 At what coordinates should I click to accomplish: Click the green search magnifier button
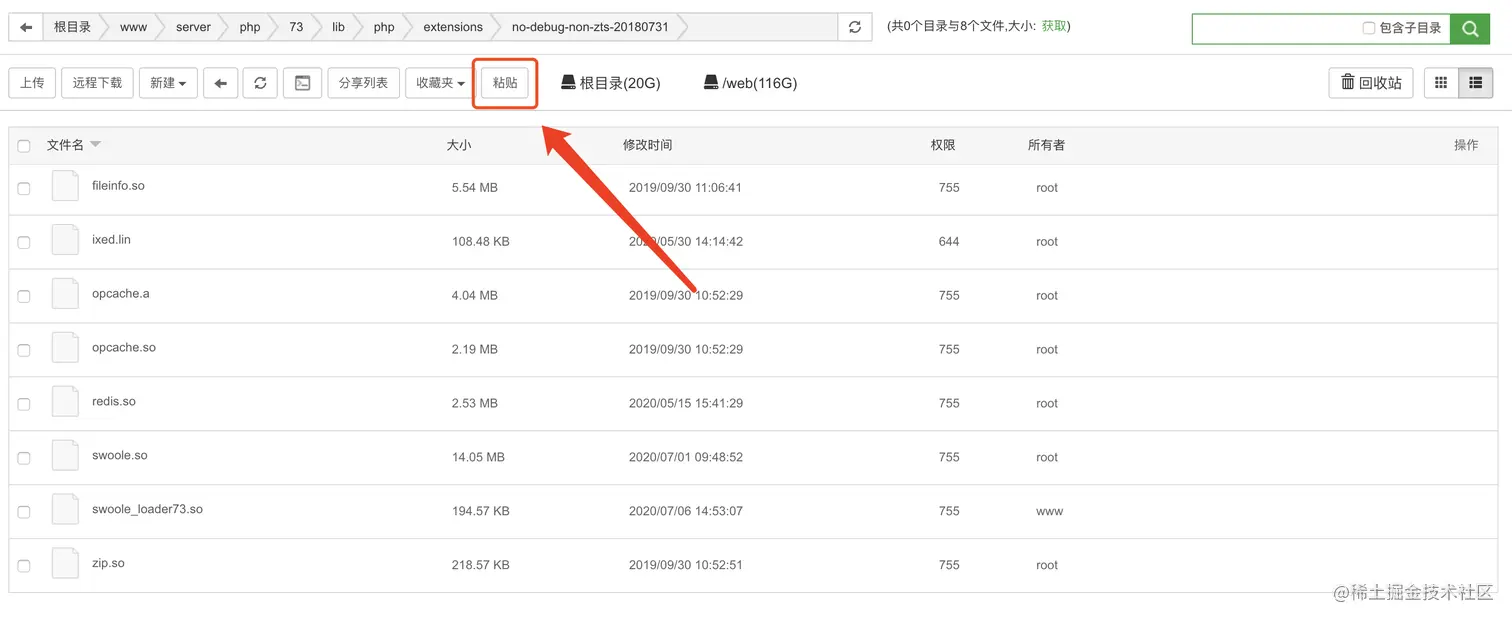1470,29
